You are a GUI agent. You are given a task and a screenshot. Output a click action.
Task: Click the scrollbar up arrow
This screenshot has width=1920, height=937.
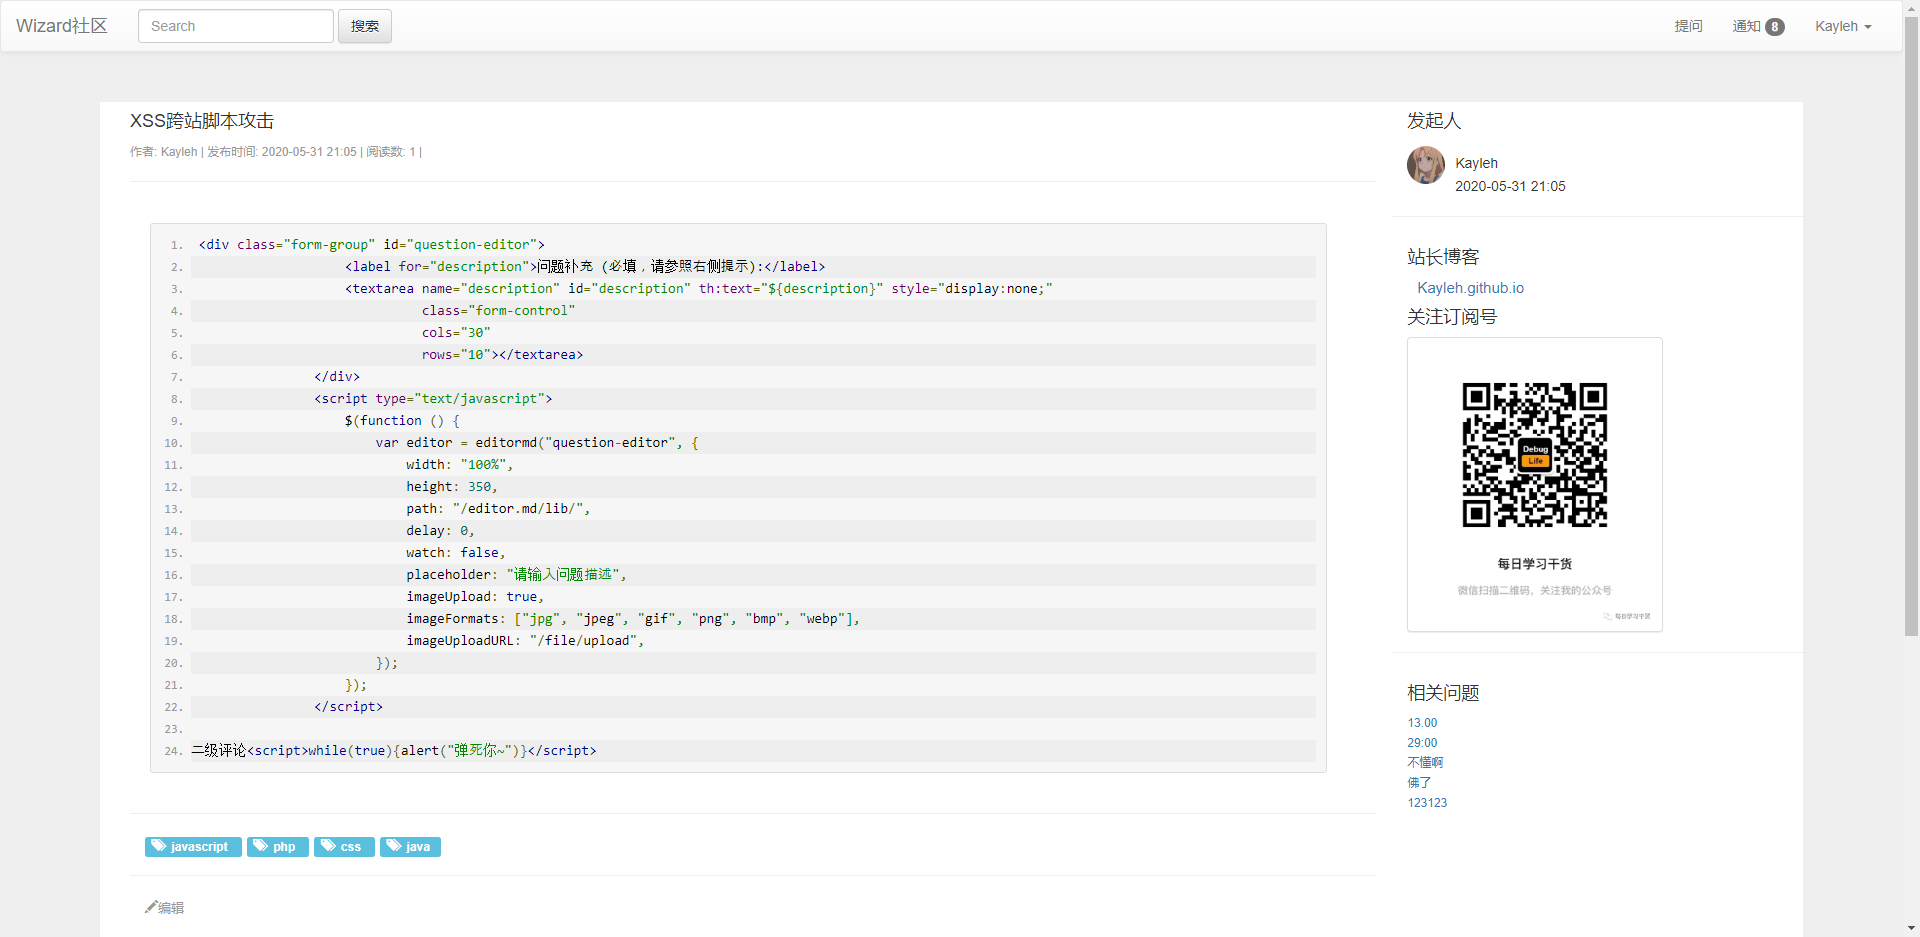[1911, 7]
